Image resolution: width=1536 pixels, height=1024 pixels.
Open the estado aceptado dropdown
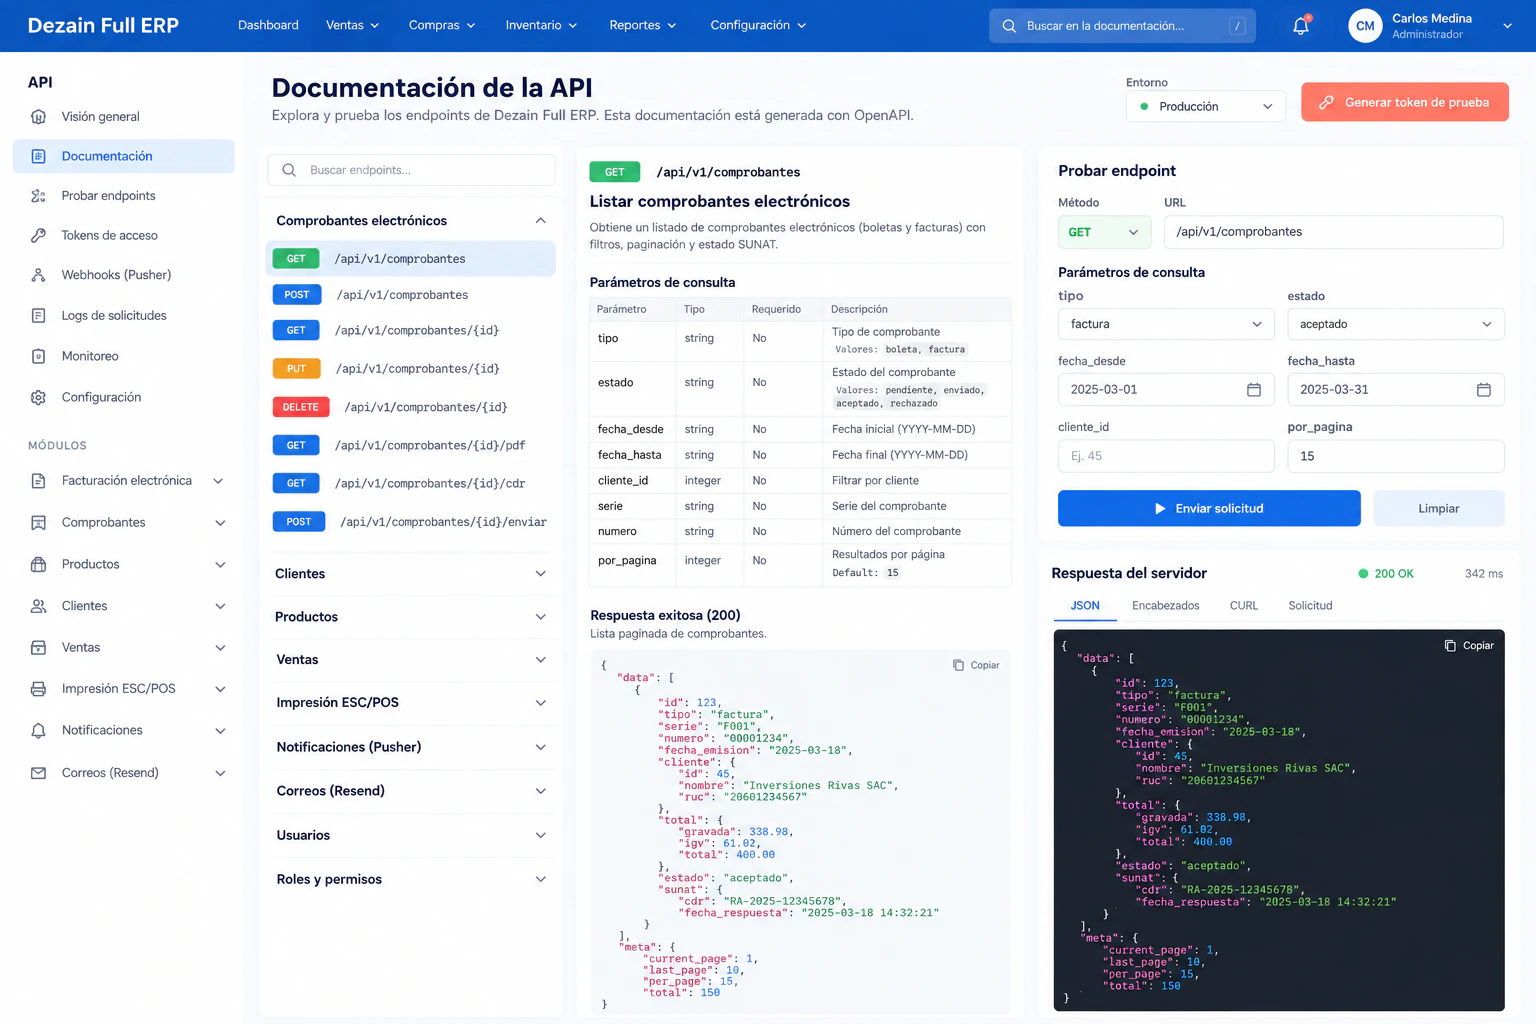1396,324
